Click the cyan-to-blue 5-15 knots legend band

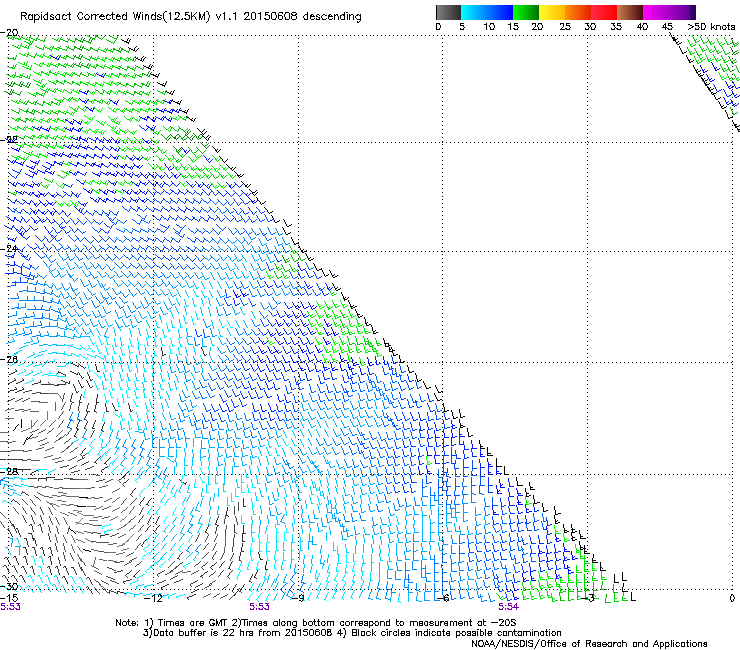coord(487,12)
